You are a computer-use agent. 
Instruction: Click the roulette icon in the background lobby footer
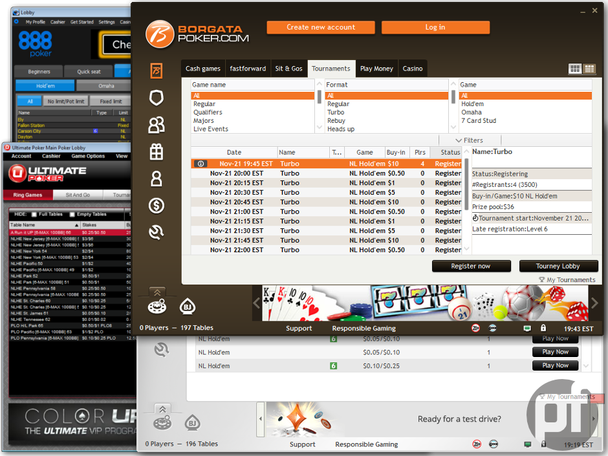pyautogui.click(x=162, y=423)
